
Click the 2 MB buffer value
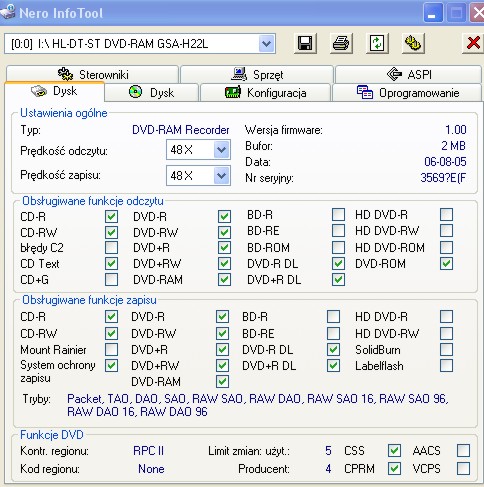pos(453,146)
